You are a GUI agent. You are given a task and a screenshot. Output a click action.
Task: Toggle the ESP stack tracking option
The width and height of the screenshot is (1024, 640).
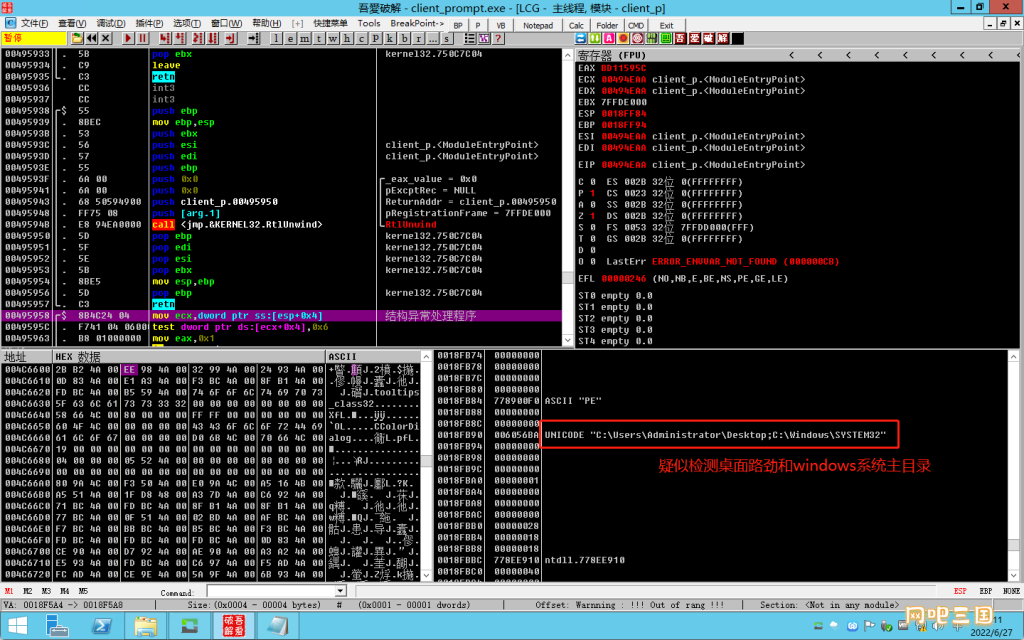[x=959, y=591]
